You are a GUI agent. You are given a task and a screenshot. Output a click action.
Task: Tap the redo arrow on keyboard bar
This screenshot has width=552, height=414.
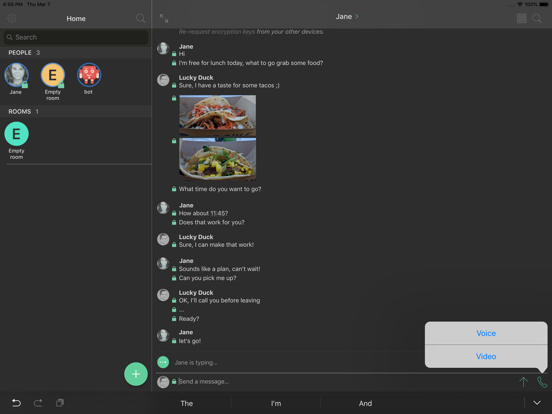point(38,403)
